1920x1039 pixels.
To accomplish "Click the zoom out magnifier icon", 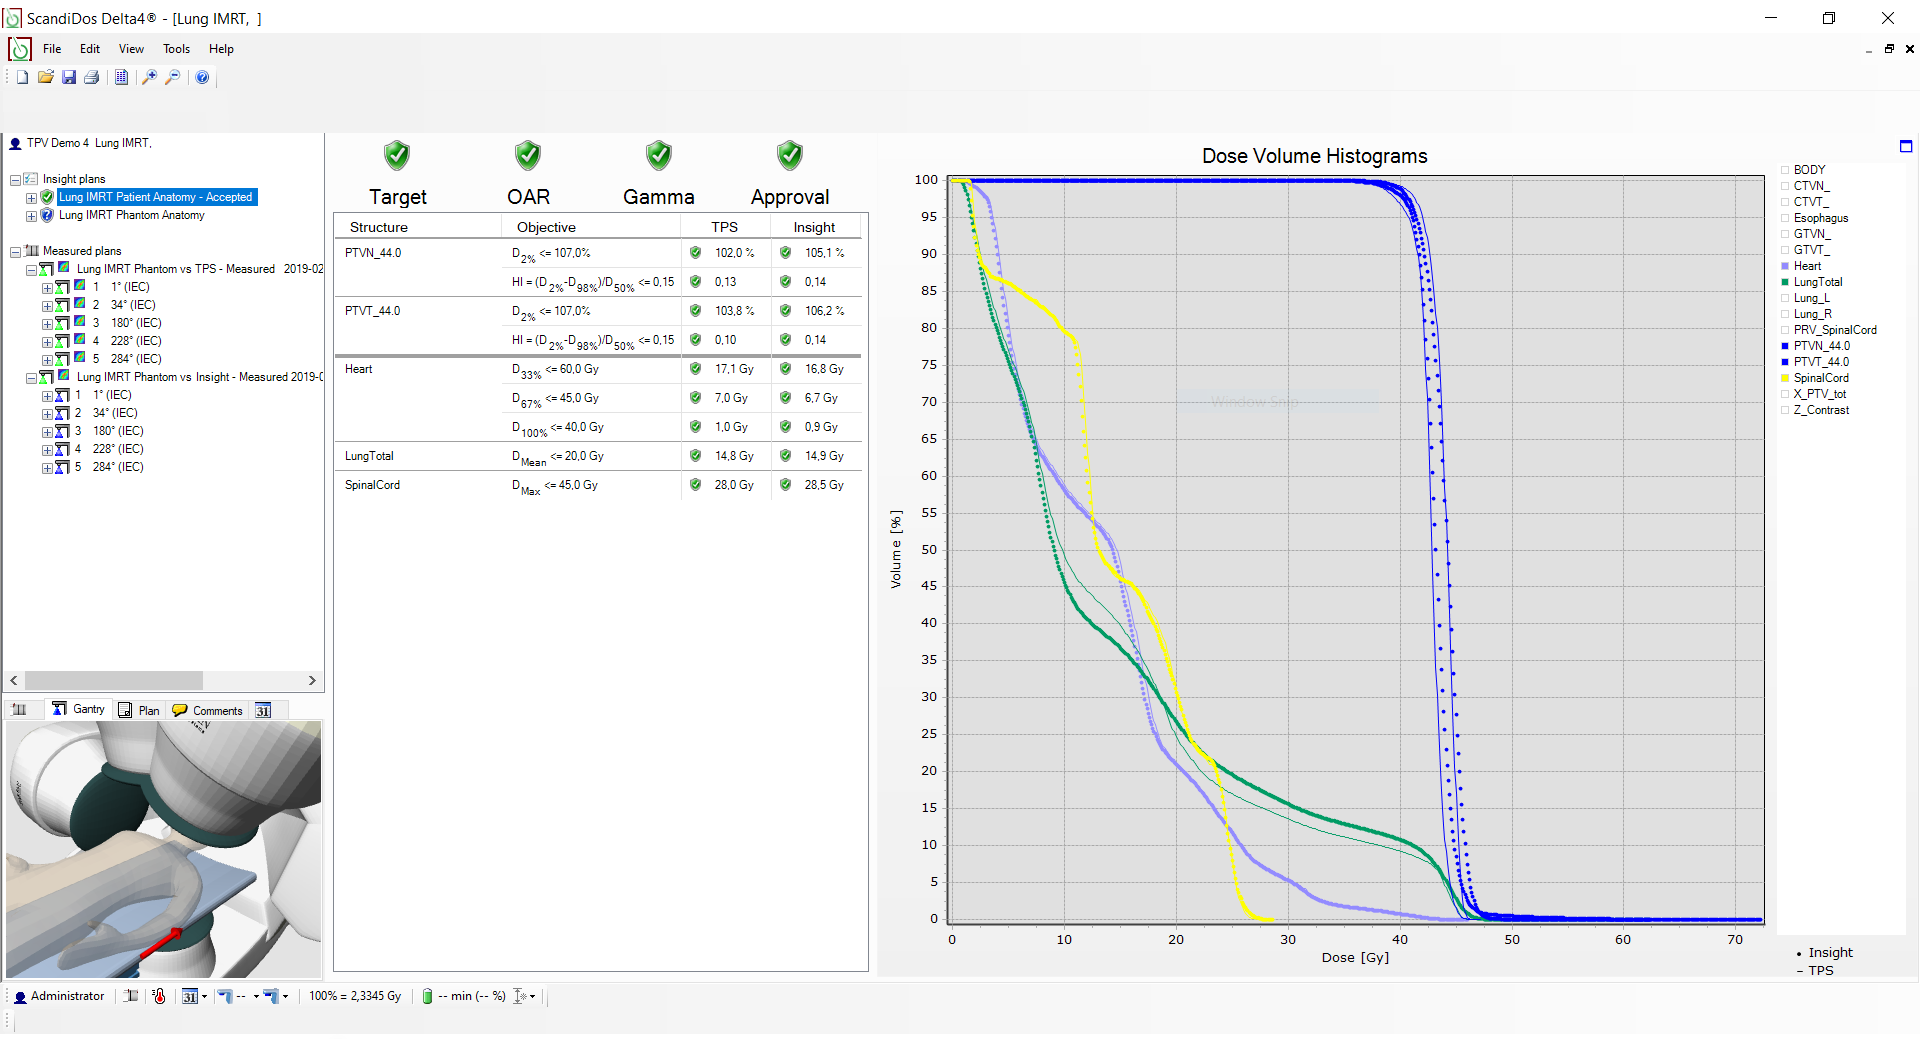I will 173,77.
